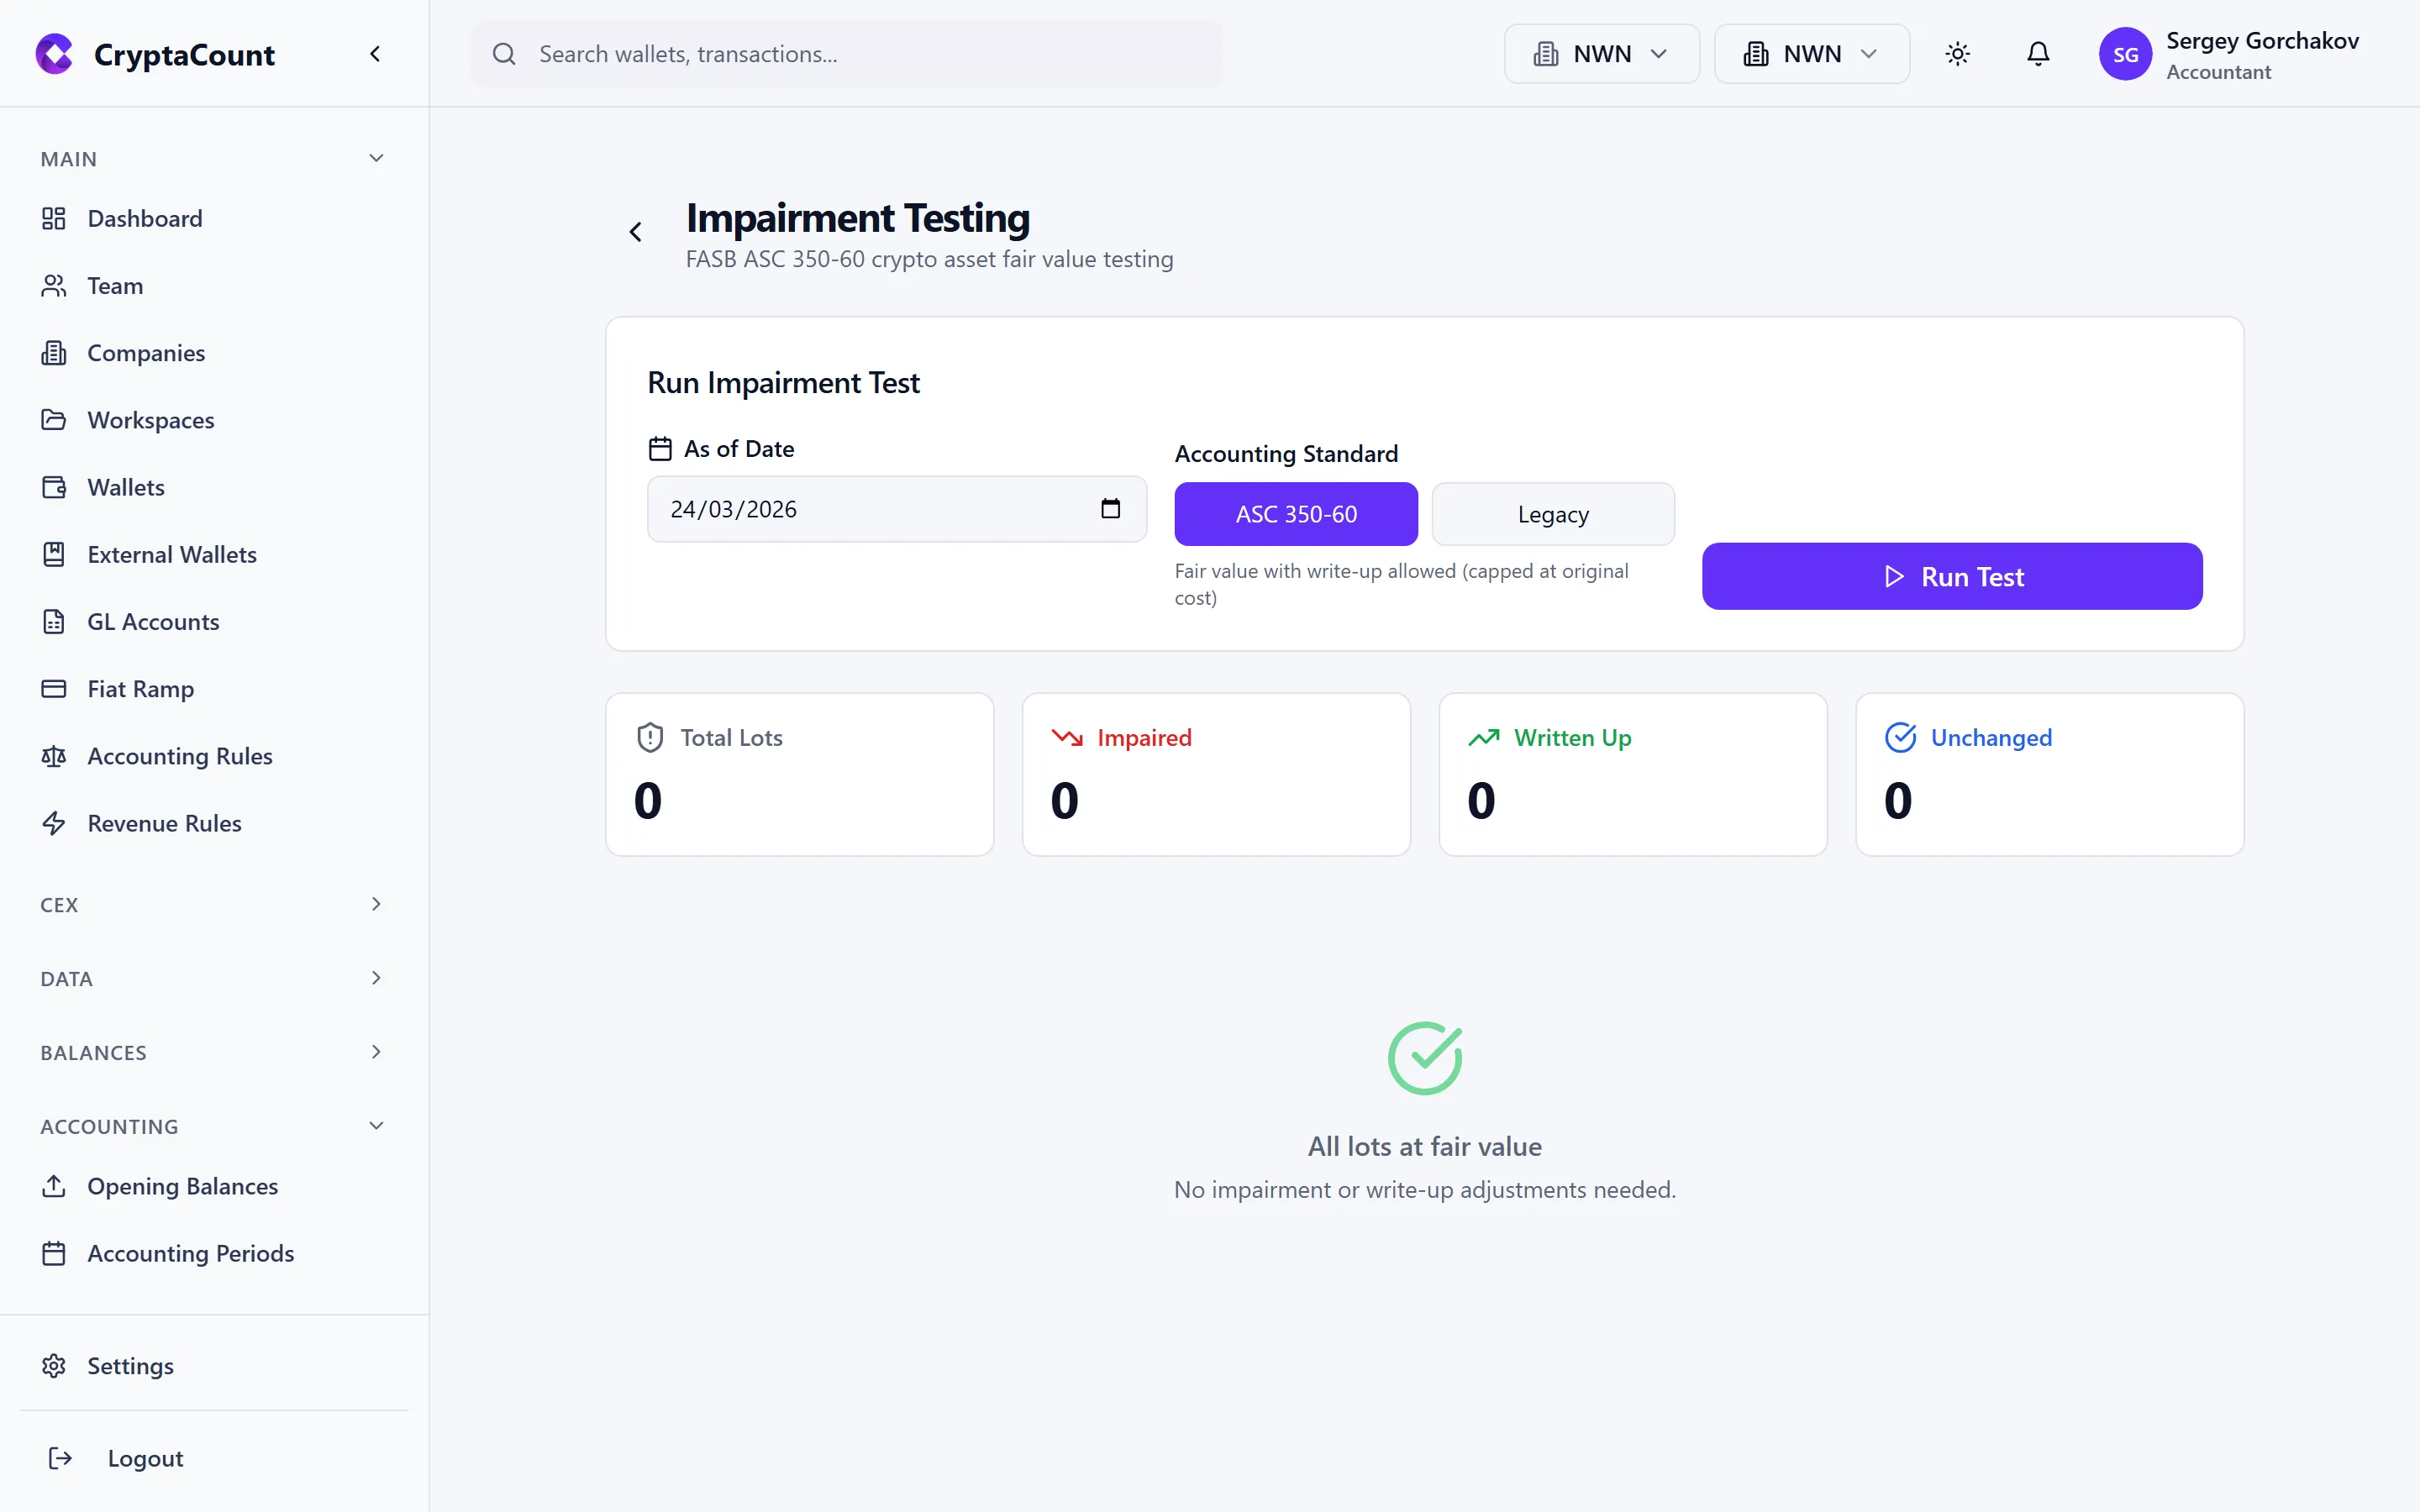Click the Run Test button
2420x1512 pixels.
[1951, 576]
